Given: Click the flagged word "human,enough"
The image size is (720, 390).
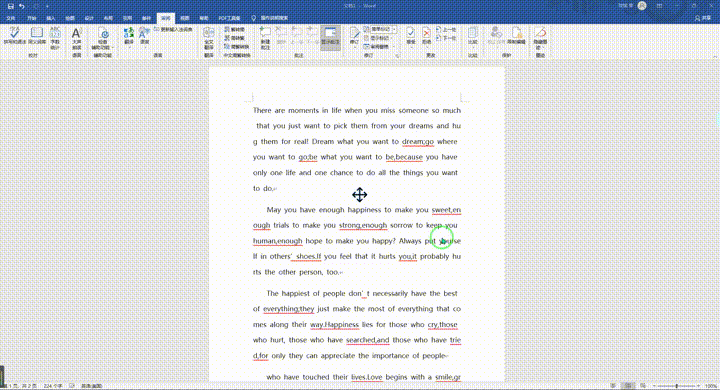Looking at the screenshot, I should point(278,241).
